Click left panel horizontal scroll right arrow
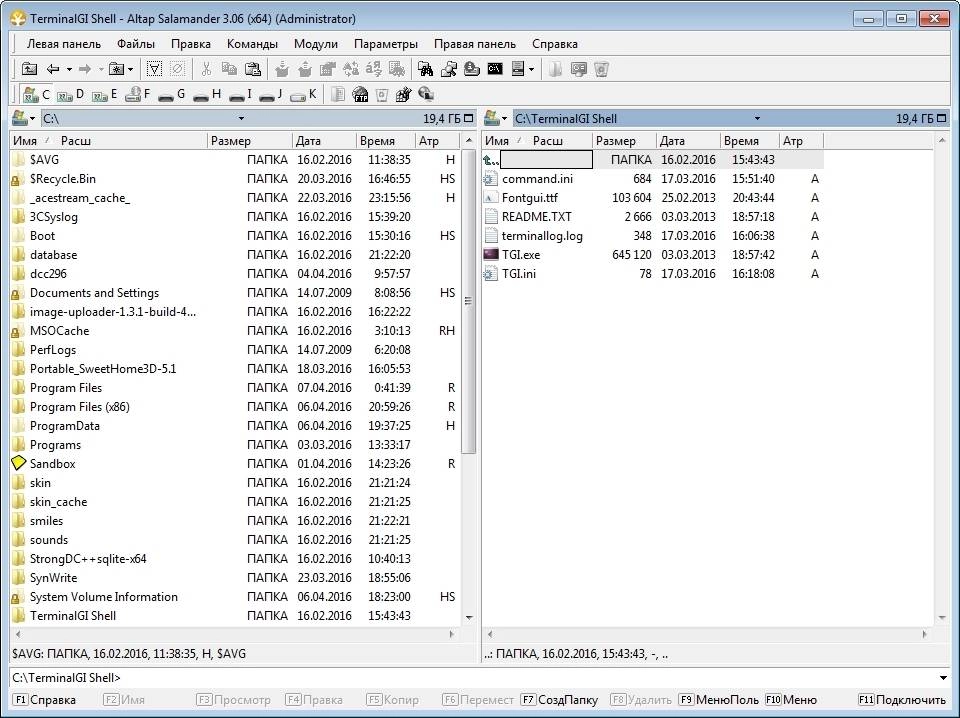Image resolution: width=960 pixels, height=718 pixels. click(x=452, y=634)
